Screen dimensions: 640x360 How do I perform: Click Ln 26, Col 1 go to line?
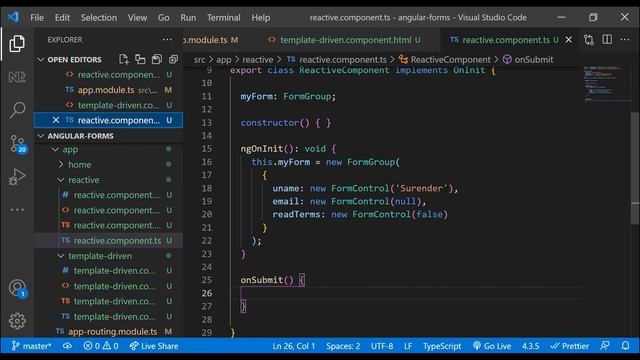pos(294,346)
